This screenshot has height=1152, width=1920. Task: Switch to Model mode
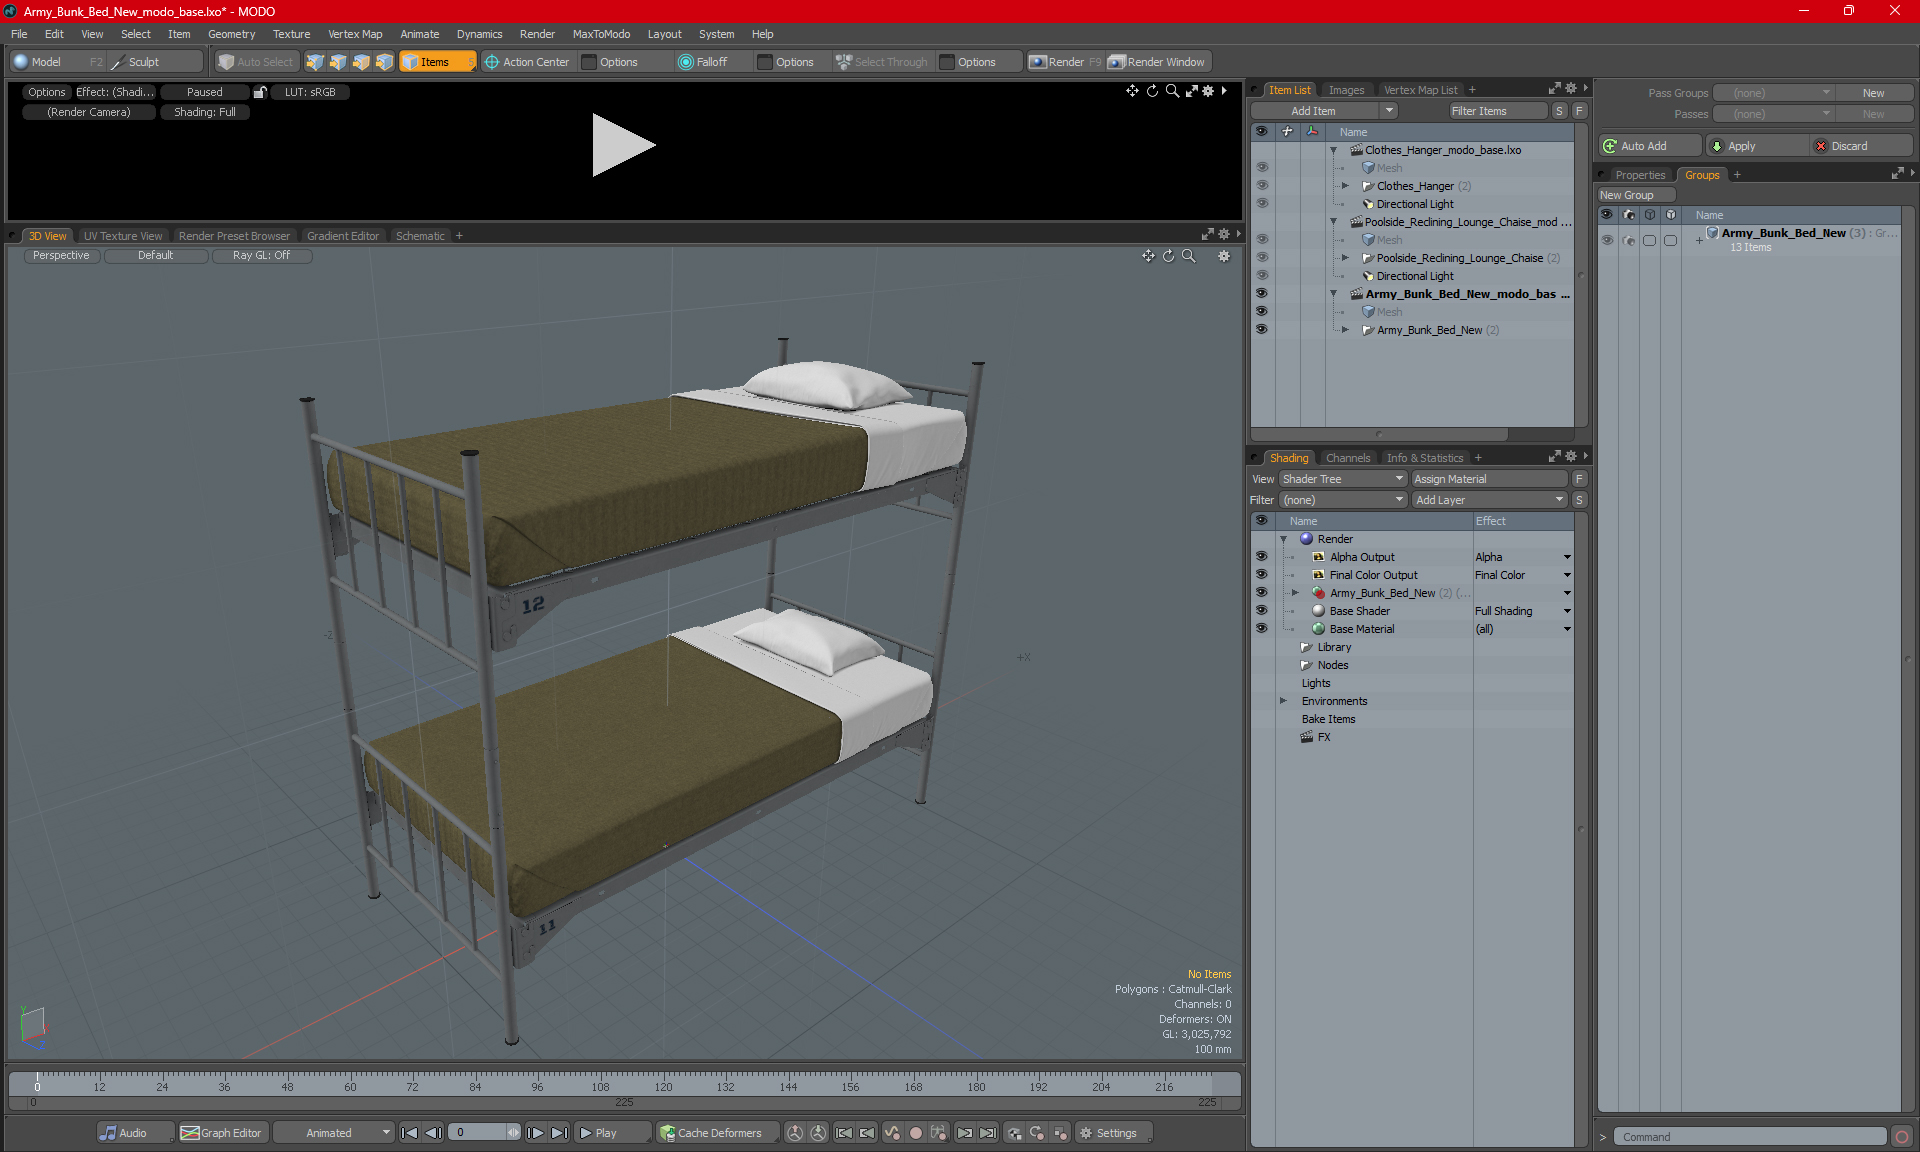coord(57,62)
